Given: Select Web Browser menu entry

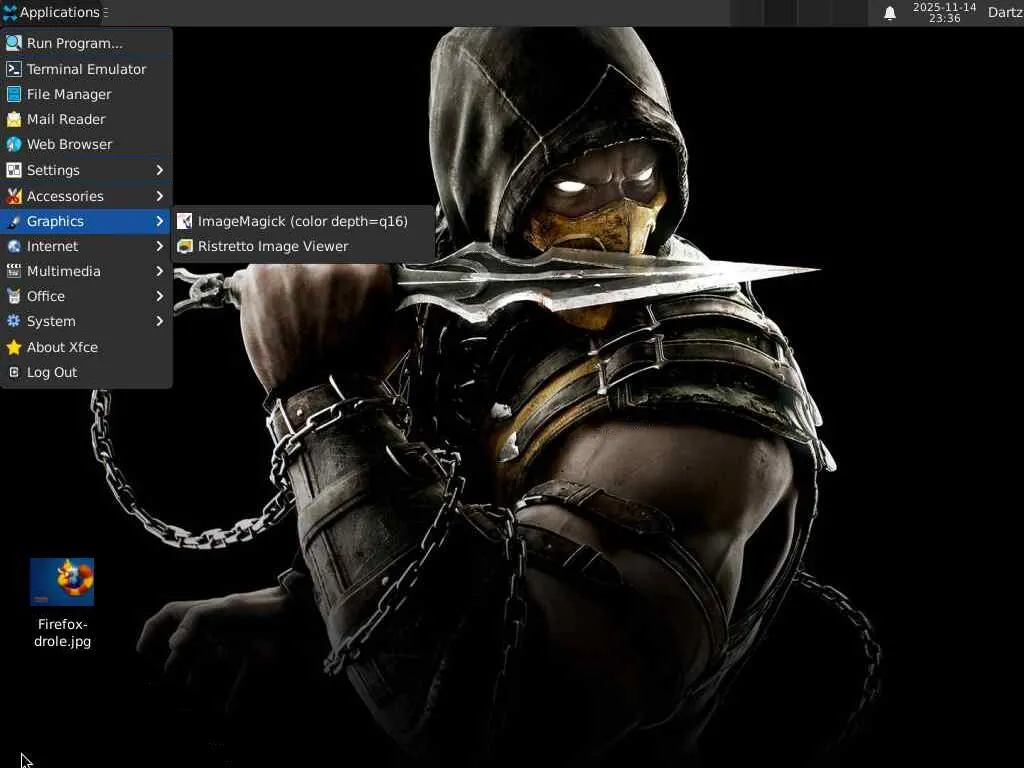Looking at the screenshot, I should [86, 144].
